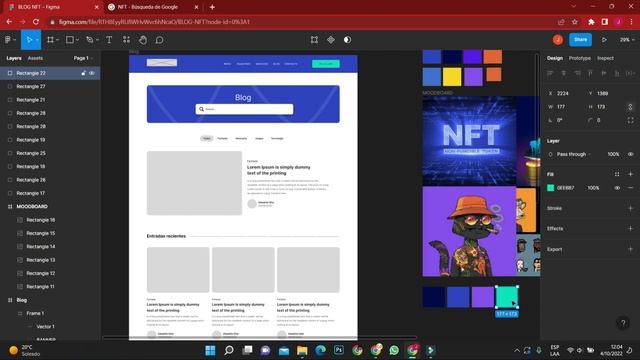Viewport: 640px width, 360px height.
Task: Click the Align left icon
Action: tap(550, 73)
